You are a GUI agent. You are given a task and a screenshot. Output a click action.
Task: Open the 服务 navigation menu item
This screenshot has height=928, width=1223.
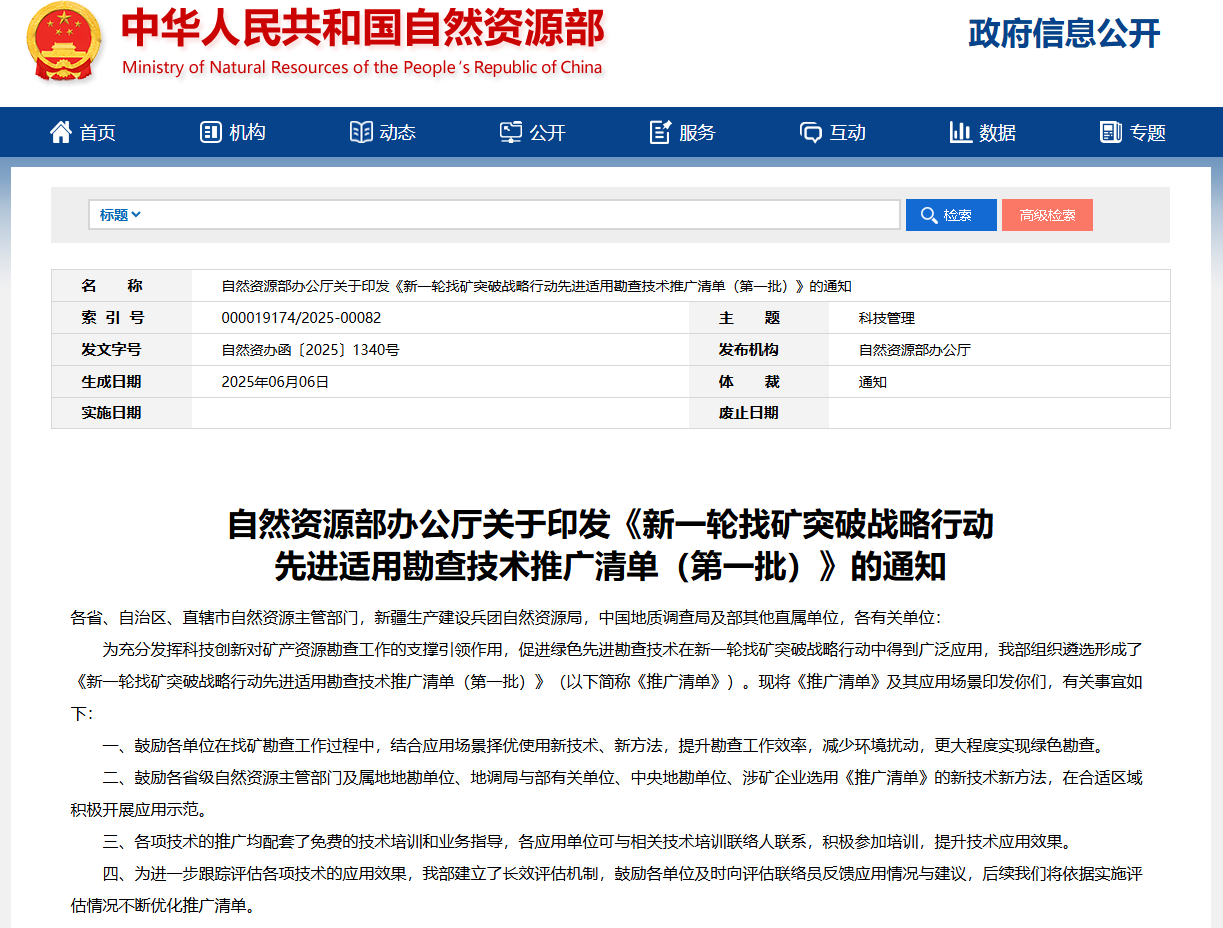tap(697, 132)
